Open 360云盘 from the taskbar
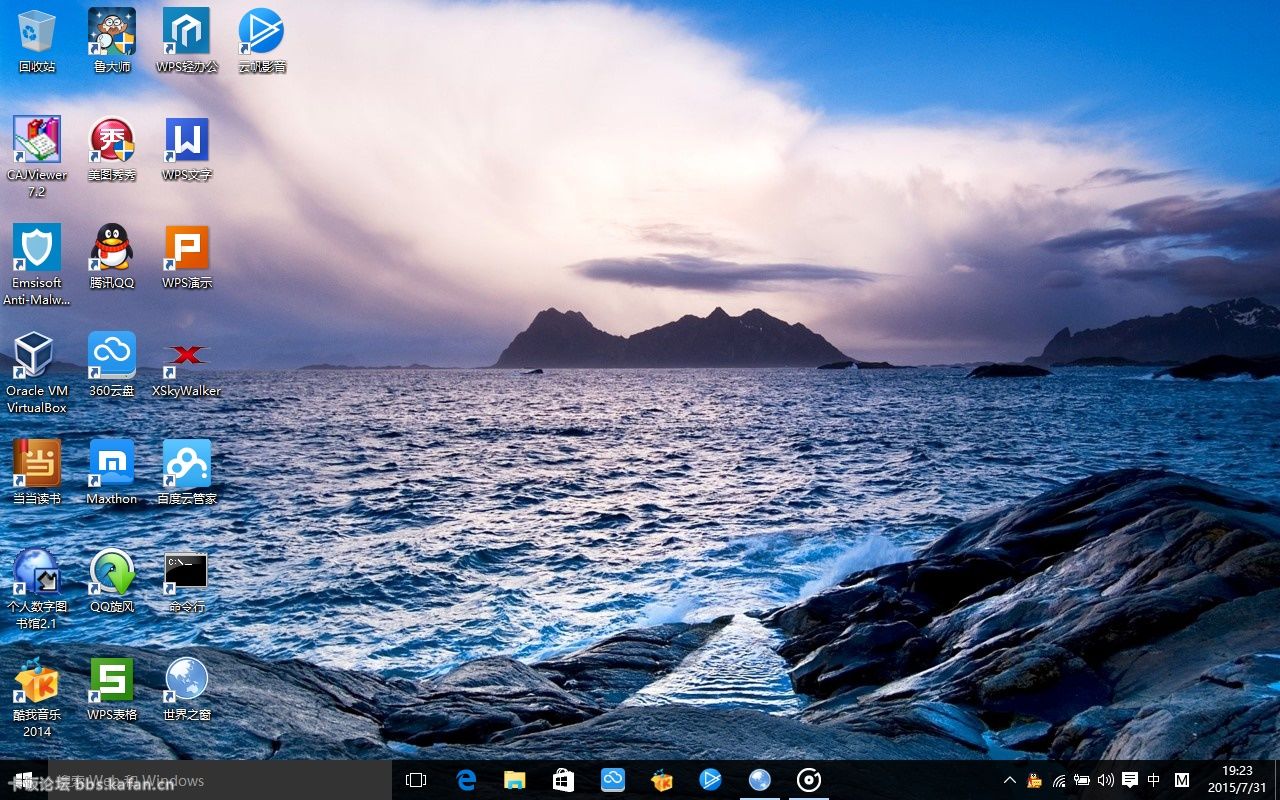This screenshot has height=800, width=1280. pyautogui.click(x=612, y=780)
